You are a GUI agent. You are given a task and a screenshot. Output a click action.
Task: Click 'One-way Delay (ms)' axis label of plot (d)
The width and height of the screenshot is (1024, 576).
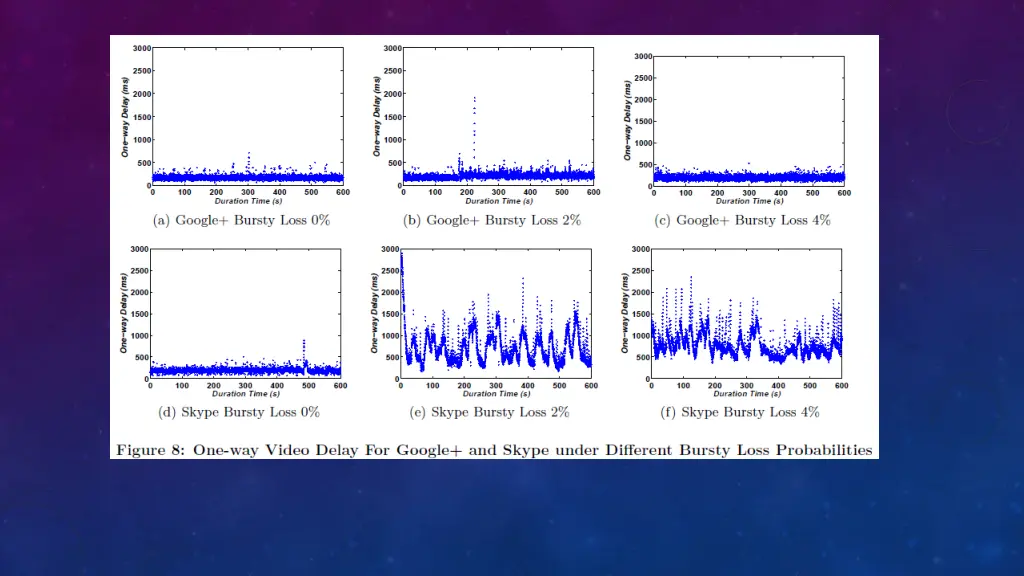(x=123, y=313)
